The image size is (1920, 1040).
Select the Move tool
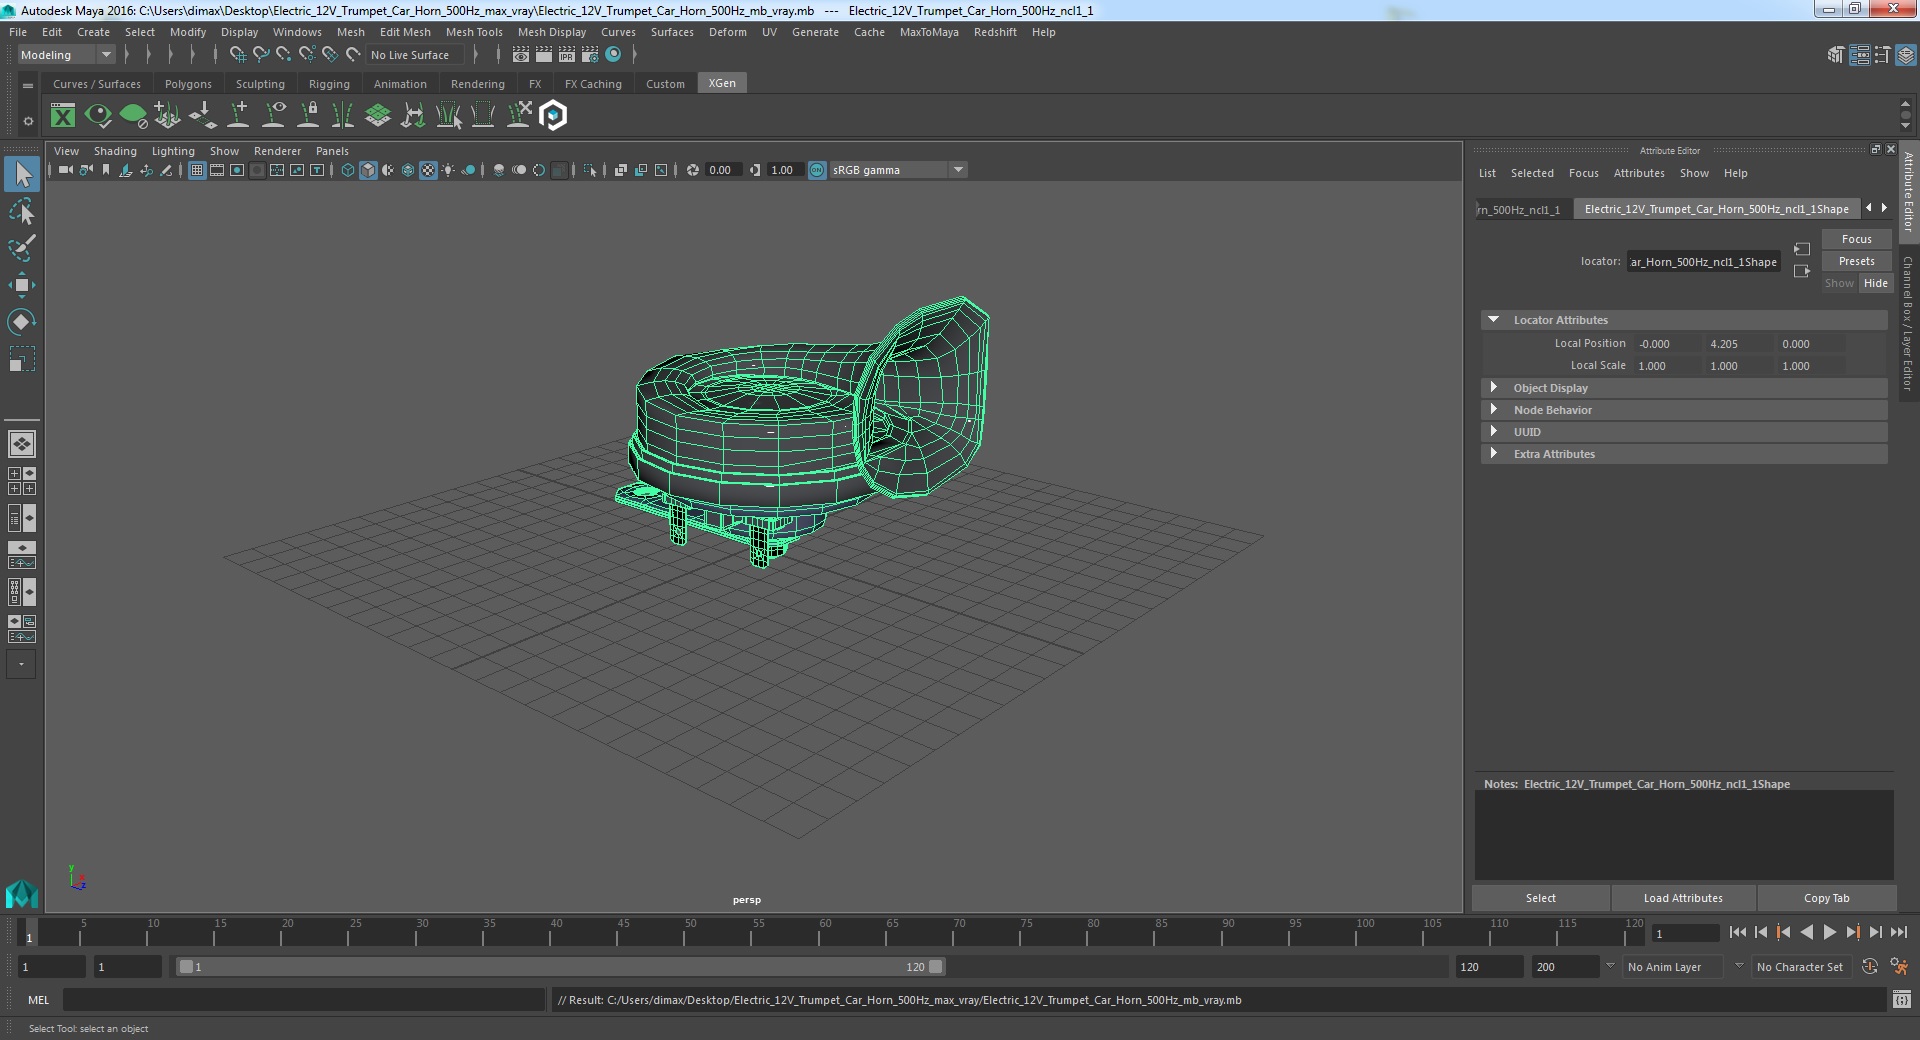tap(22, 285)
